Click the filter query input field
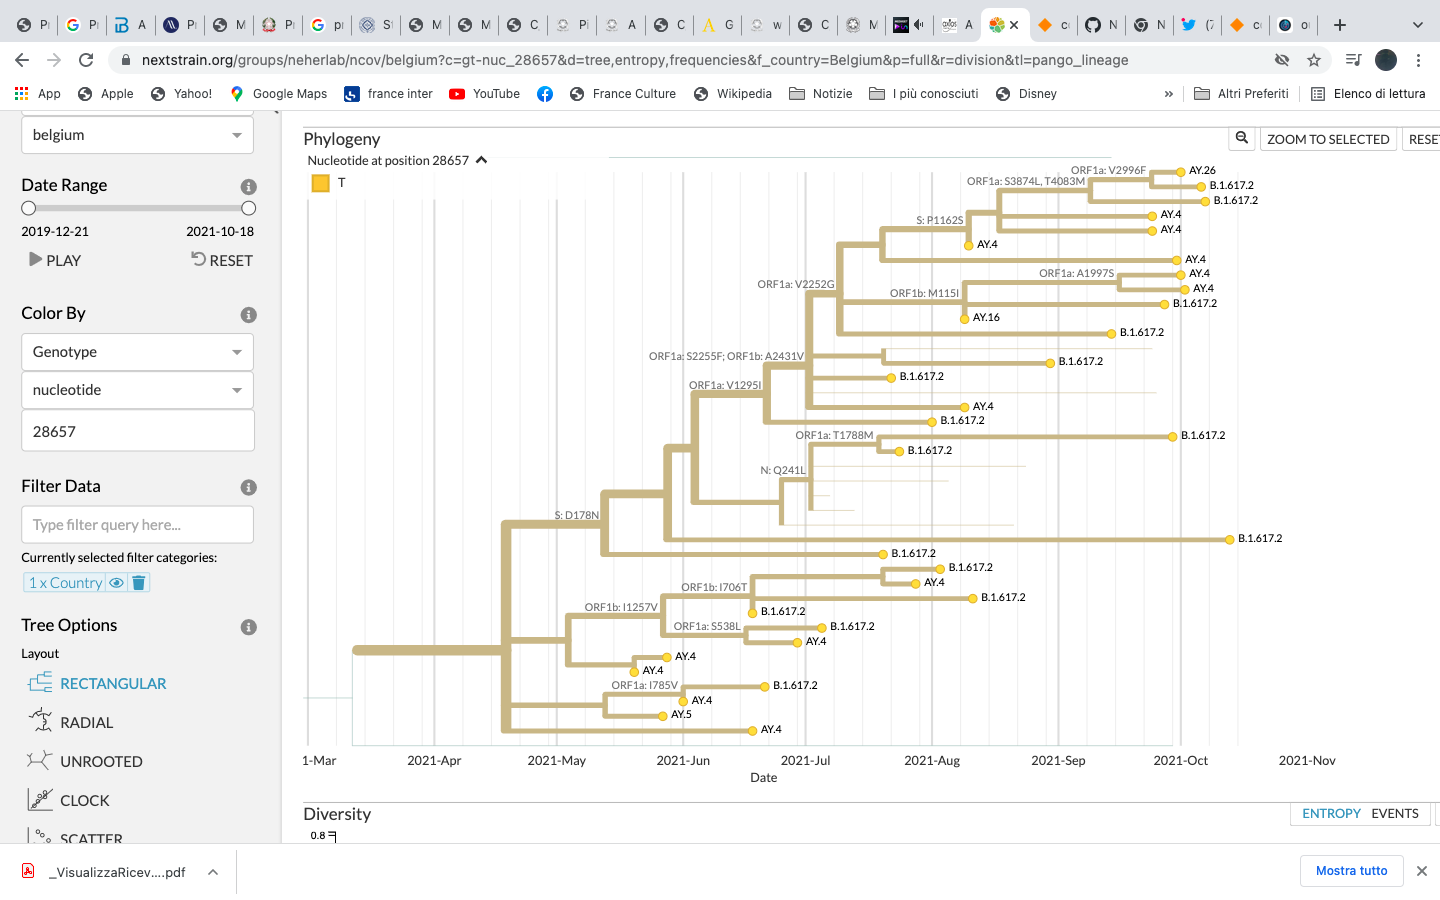 click(x=137, y=524)
